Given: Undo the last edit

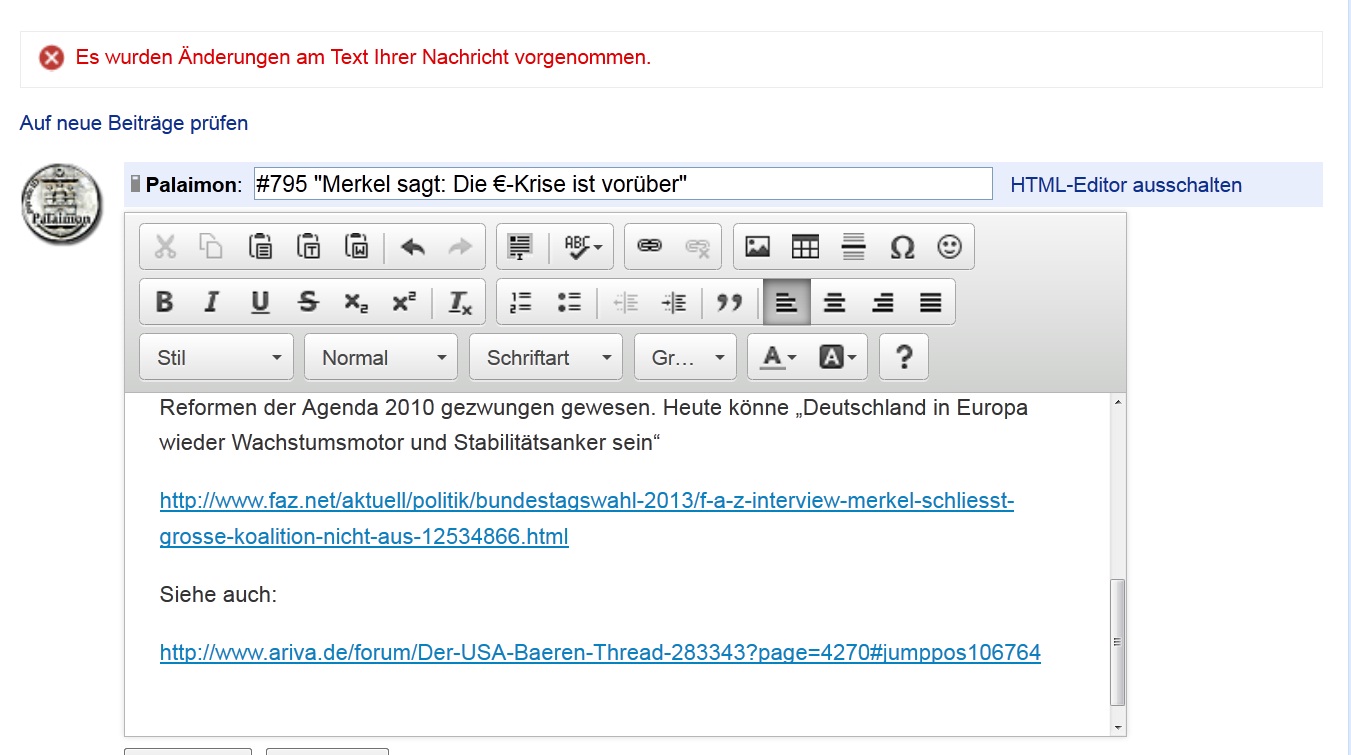Looking at the screenshot, I should 412,247.
